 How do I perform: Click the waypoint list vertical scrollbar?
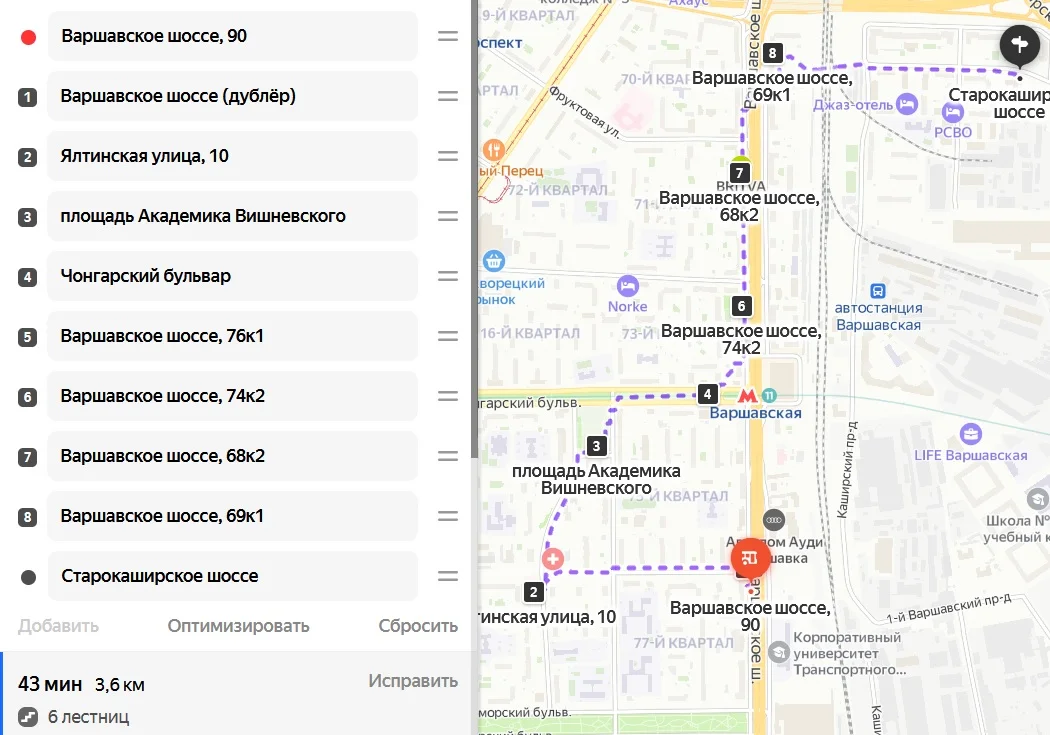474,228
